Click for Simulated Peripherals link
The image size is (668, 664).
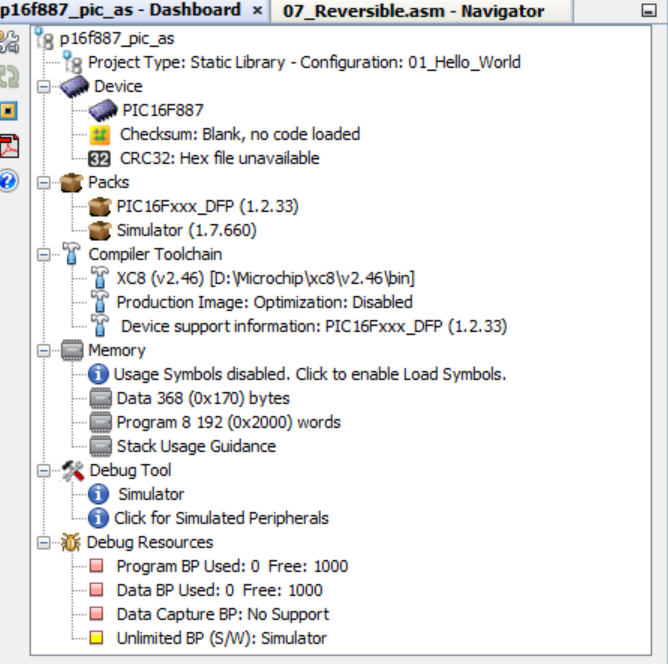point(221,518)
